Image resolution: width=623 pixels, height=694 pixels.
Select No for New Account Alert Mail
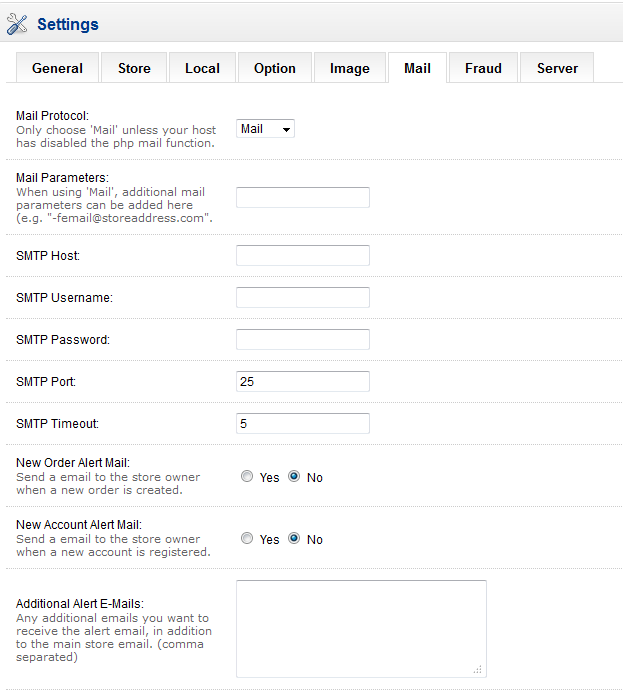pyautogui.click(x=294, y=539)
